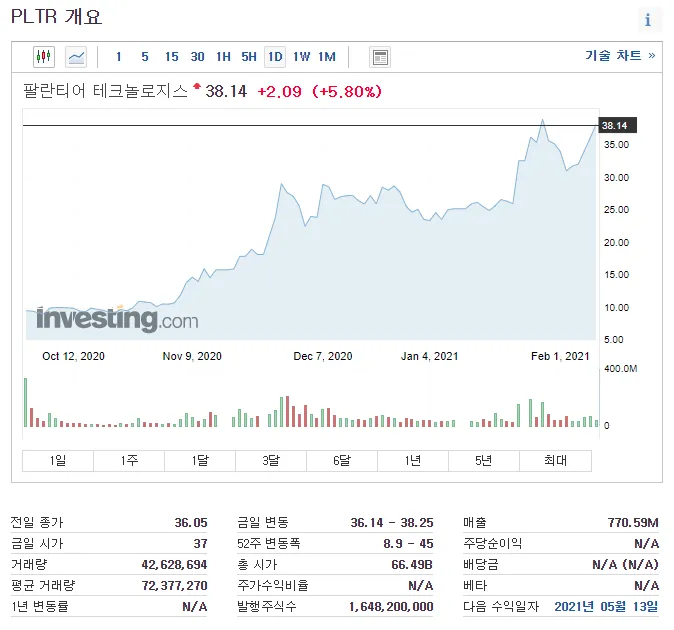This screenshot has height=630, width=674.
Task: Switch interval to 1M
Action: [x=327, y=57]
